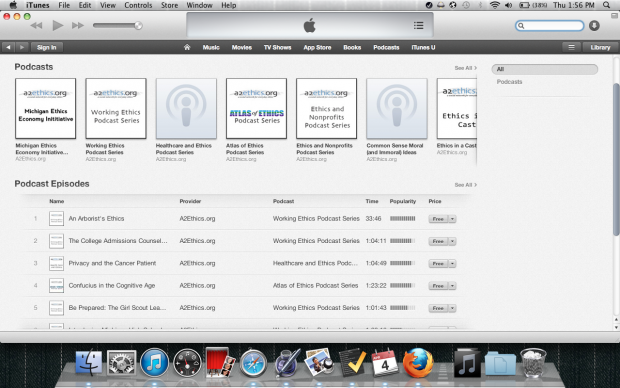620x388 pixels.
Task: Switch to the iTunes U tab
Action: (x=423, y=47)
